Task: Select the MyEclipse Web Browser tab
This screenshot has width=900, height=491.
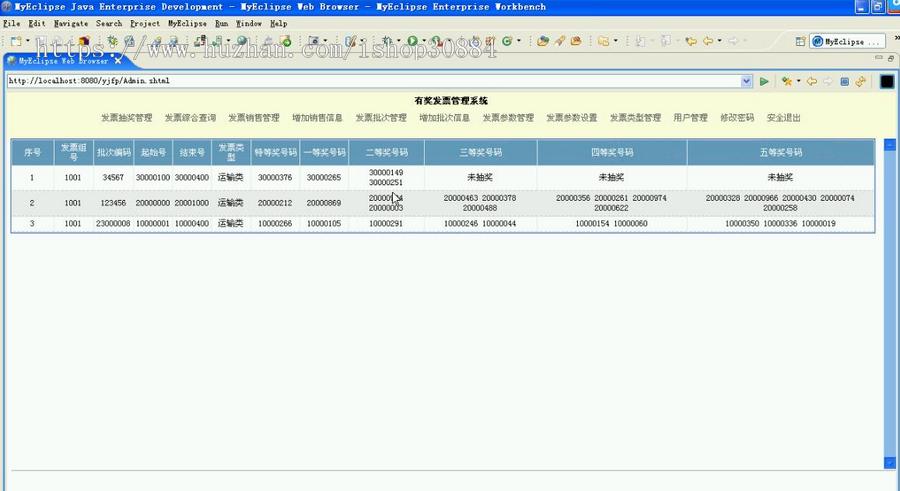Action: 63,60
